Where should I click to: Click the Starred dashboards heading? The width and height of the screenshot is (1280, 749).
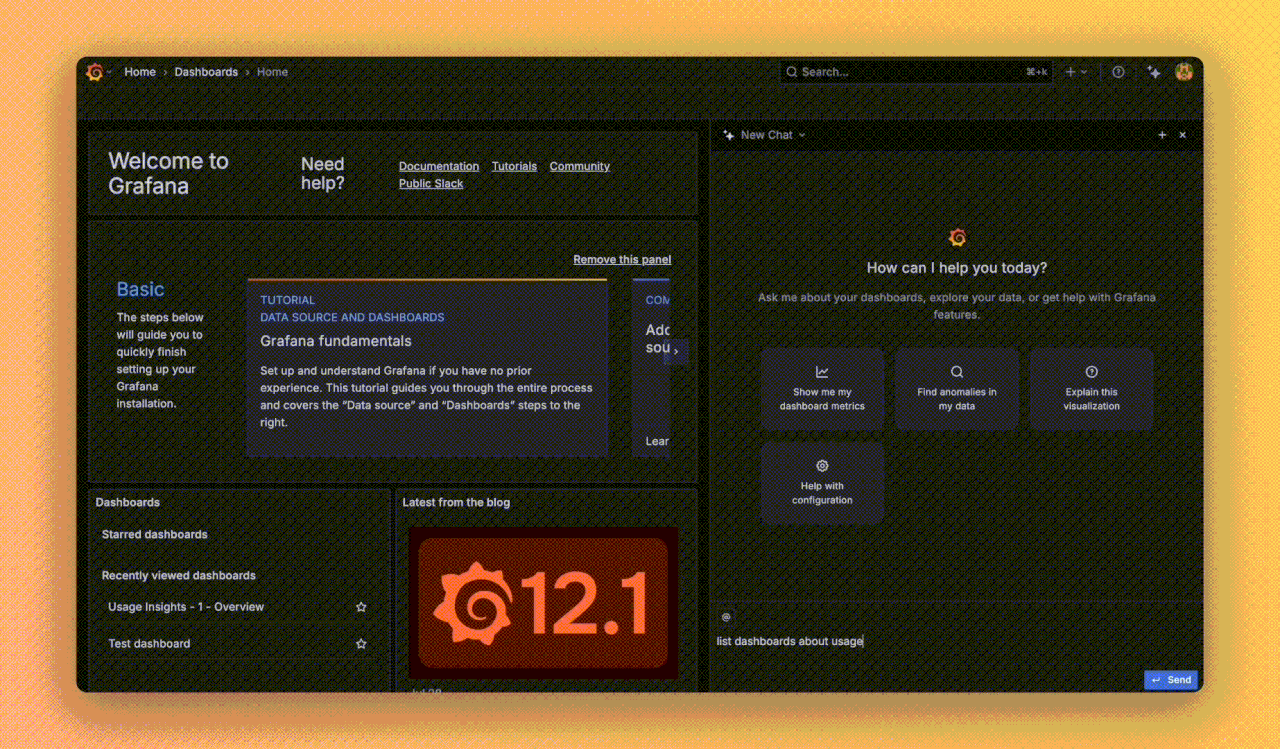[x=155, y=535]
